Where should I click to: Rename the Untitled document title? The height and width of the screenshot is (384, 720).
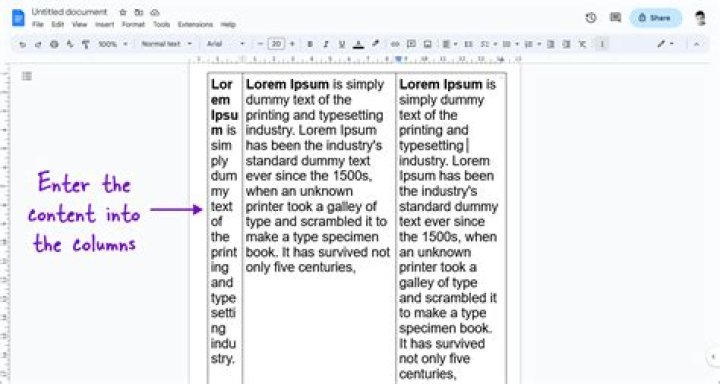coord(69,12)
